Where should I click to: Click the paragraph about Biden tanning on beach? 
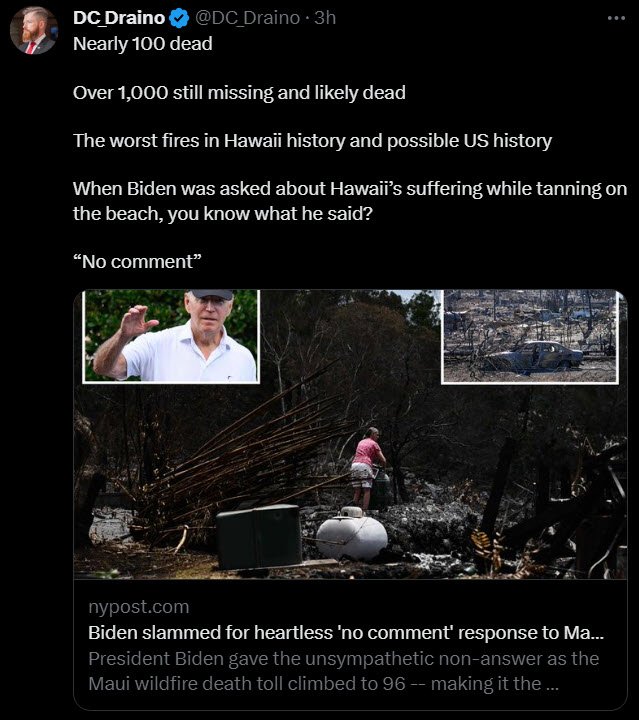pyautogui.click(x=350, y=201)
